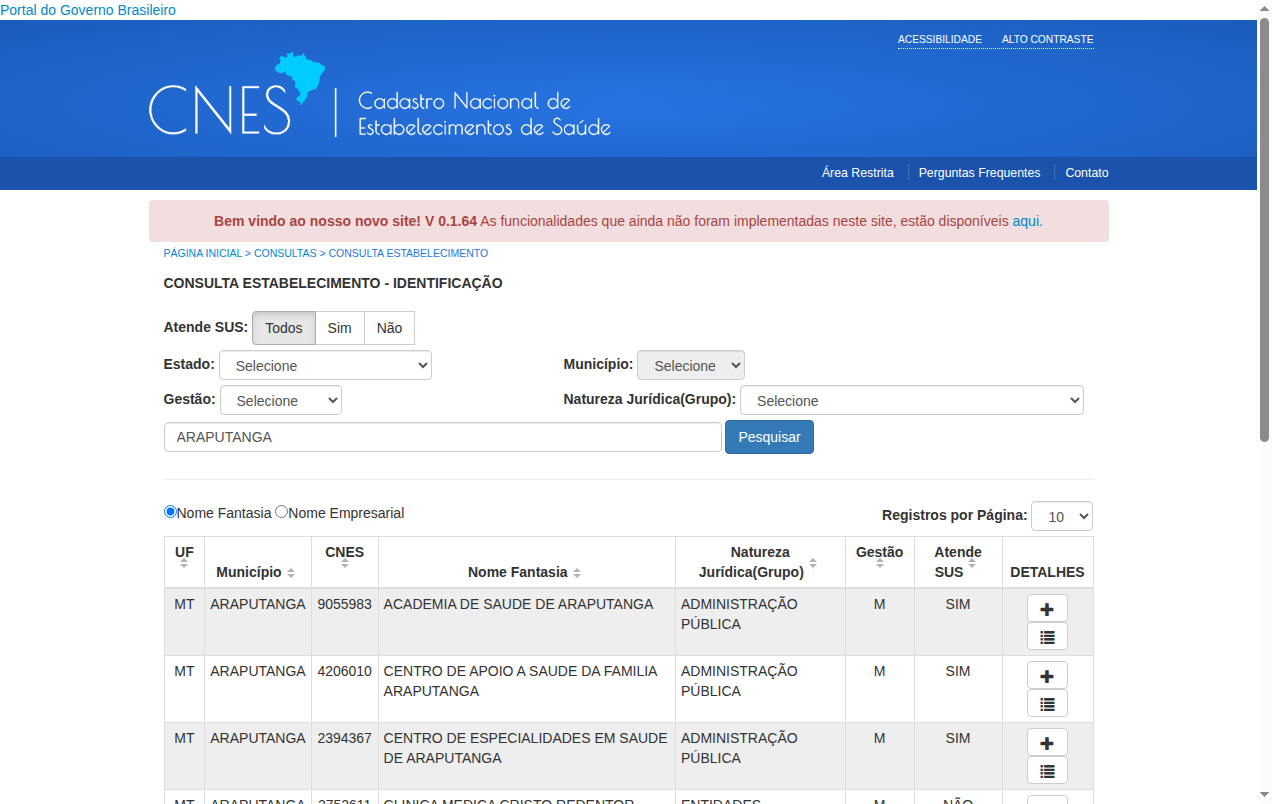Click plus icon for CENTRO DE ESPECIALIDADES row
The image size is (1272, 804).
[x=1047, y=742]
